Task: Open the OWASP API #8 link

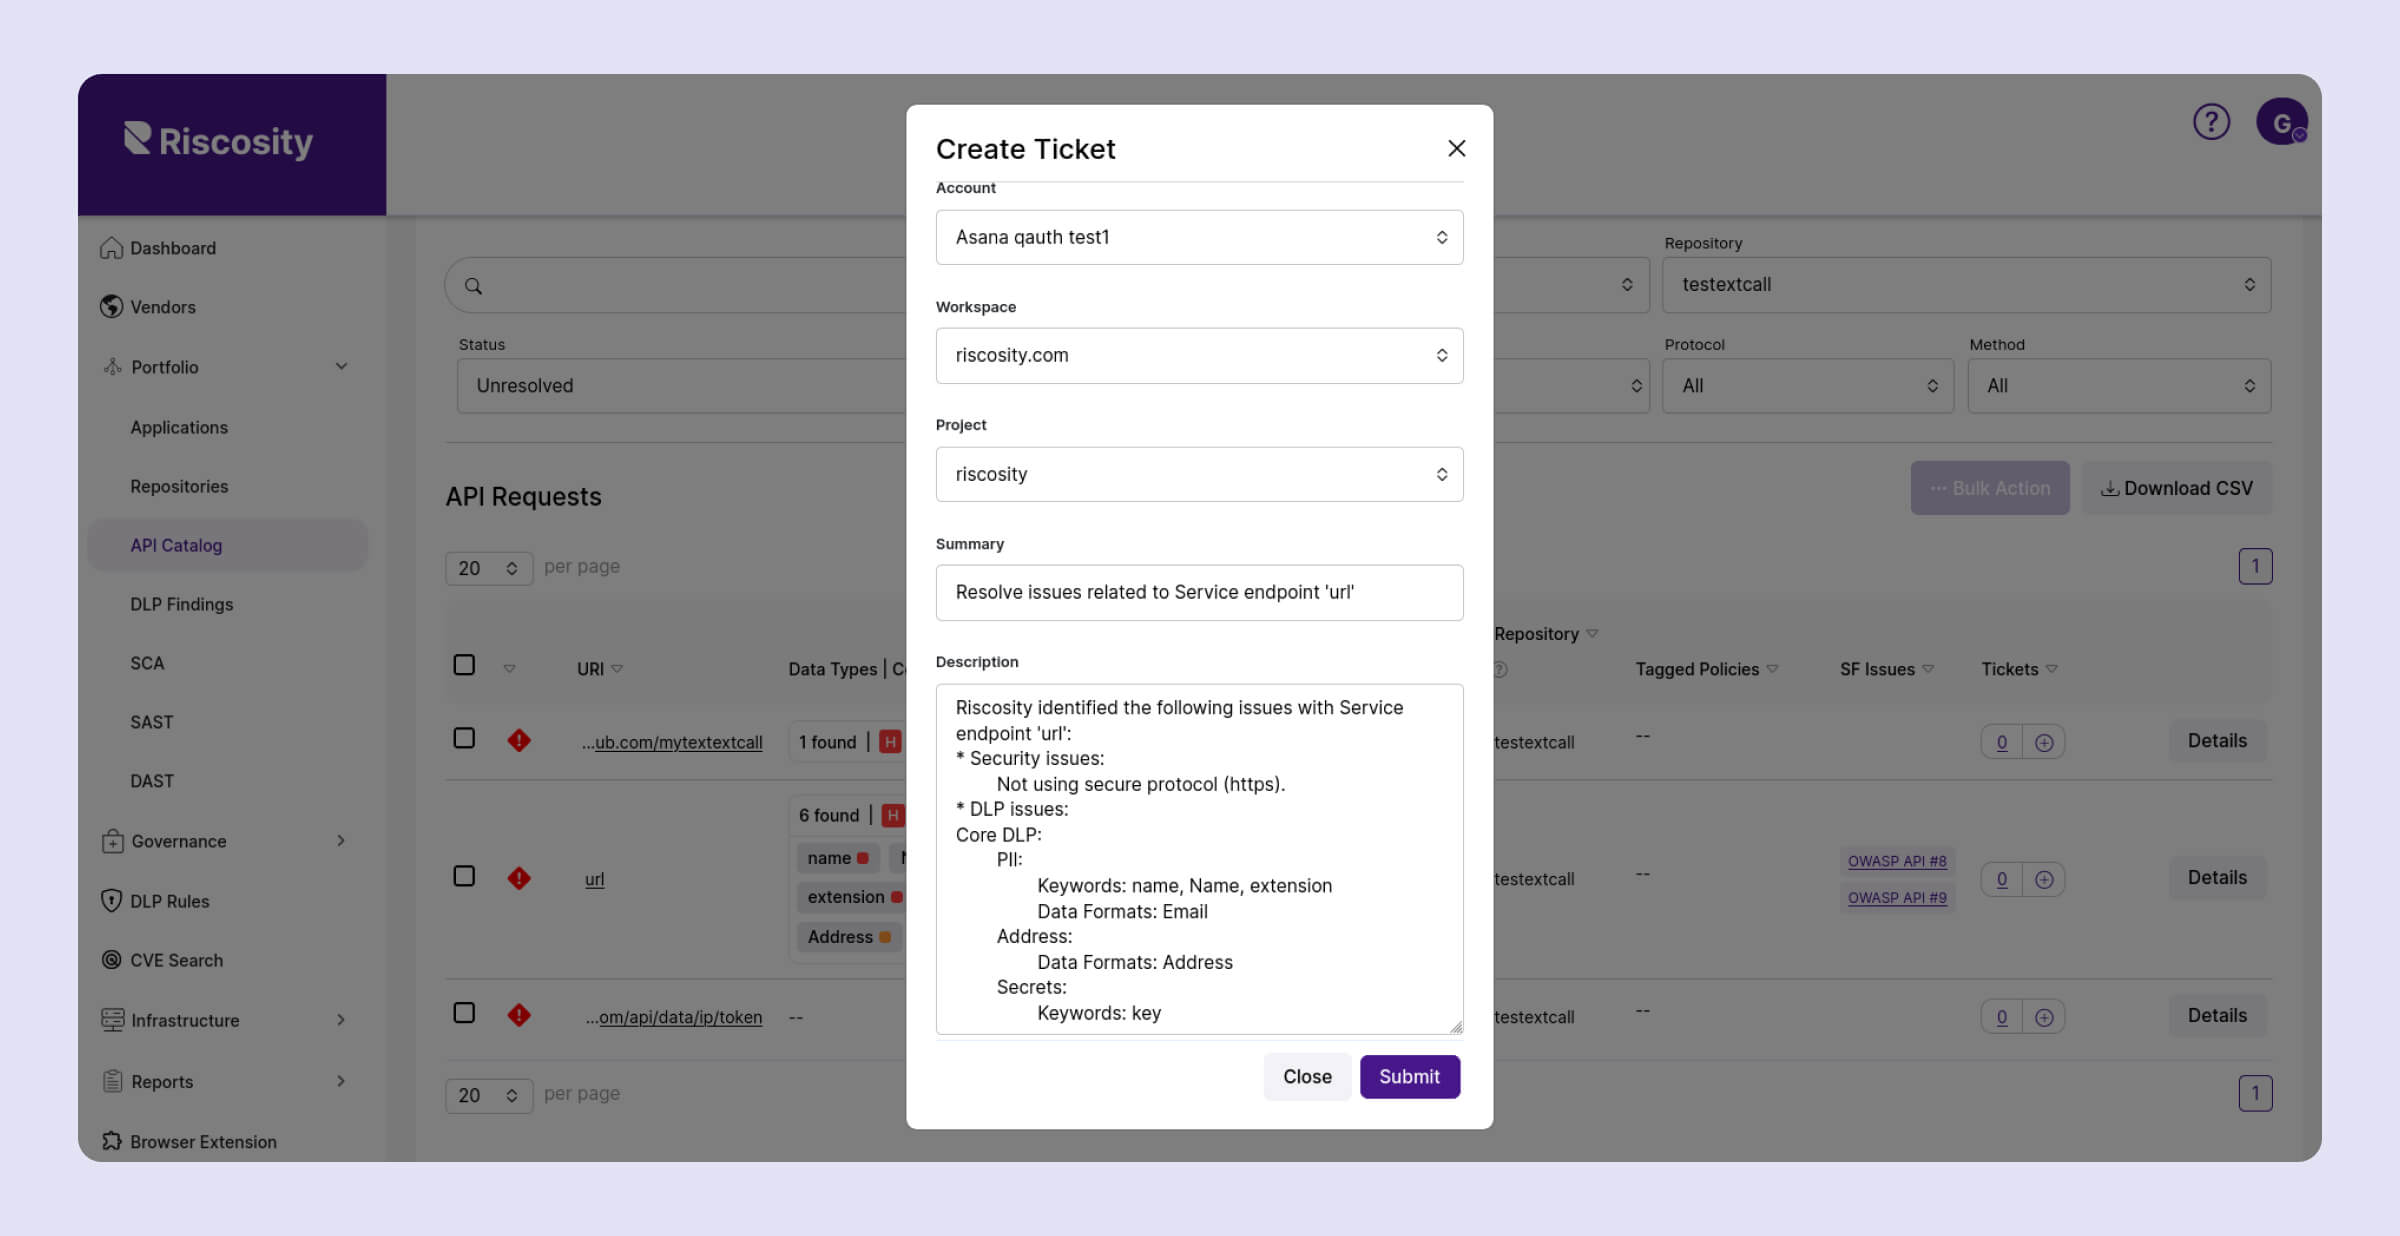Action: coord(1897,861)
